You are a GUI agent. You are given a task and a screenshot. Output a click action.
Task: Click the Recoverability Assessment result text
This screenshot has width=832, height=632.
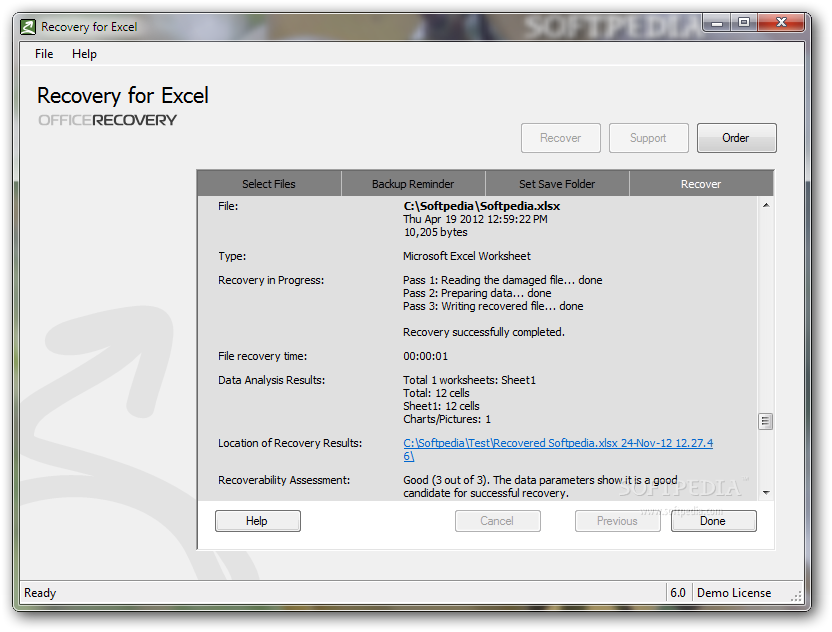pyautogui.click(x=540, y=487)
